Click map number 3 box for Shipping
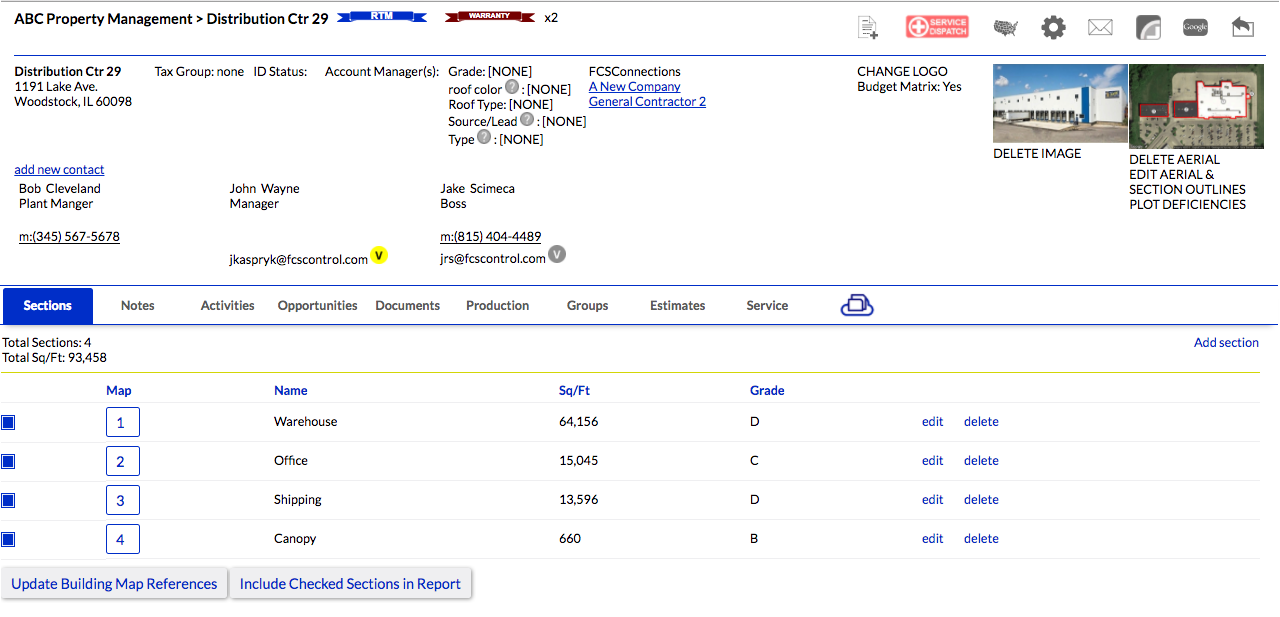The width and height of the screenshot is (1280, 617). click(x=122, y=500)
